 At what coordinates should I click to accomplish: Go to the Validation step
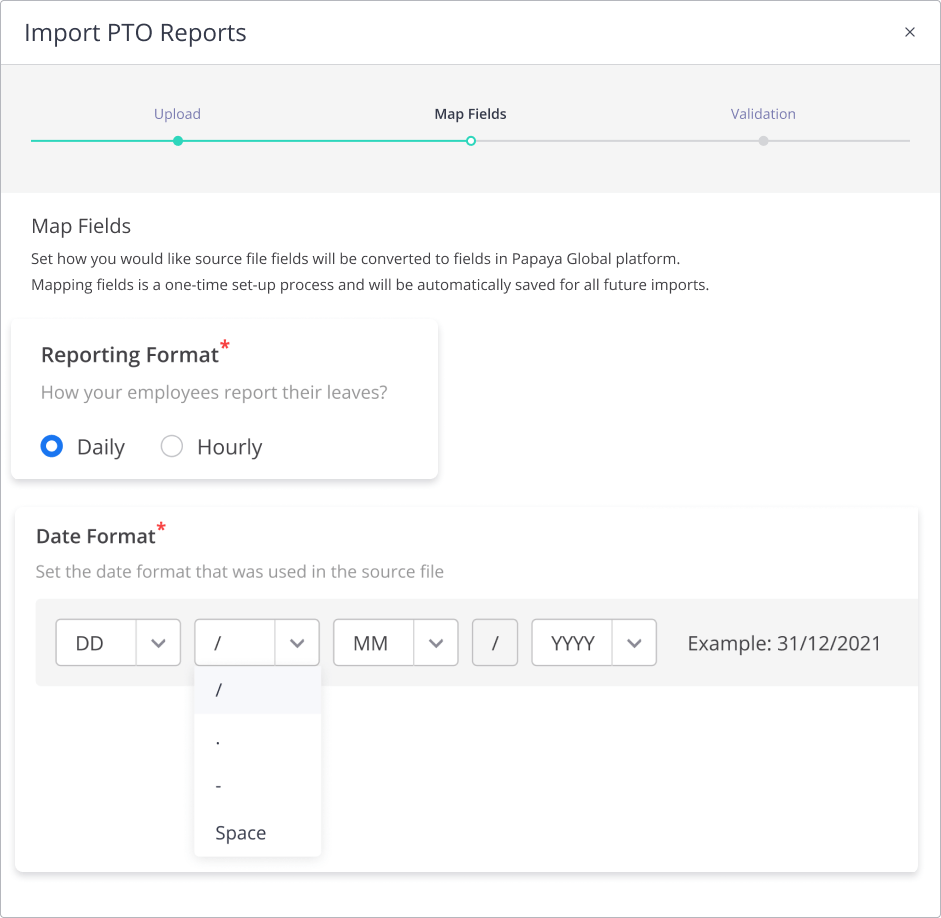[763, 113]
